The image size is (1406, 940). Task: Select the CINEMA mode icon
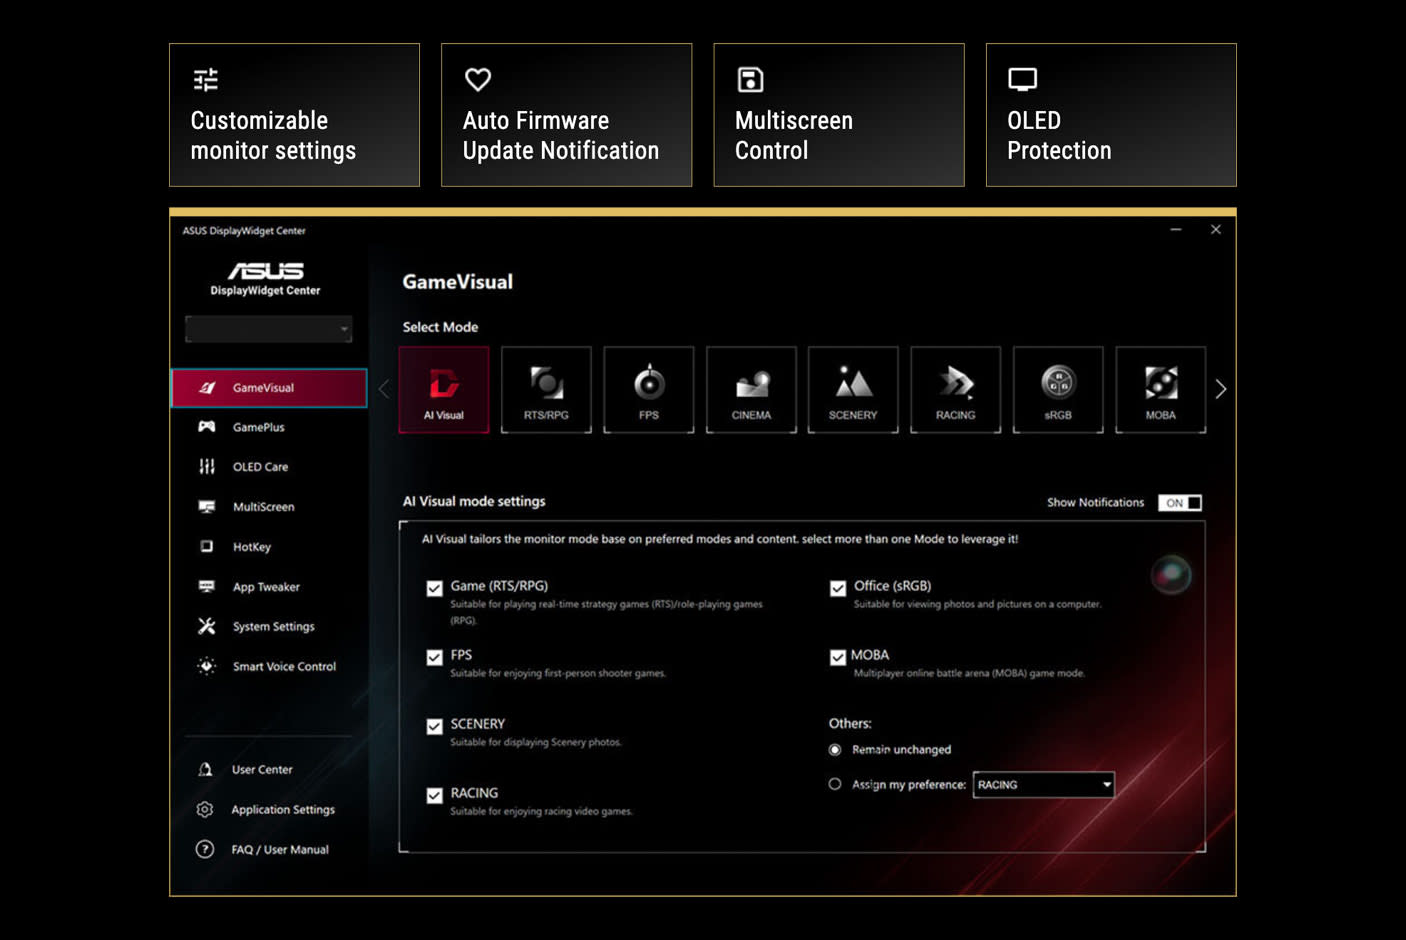(751, 389)
